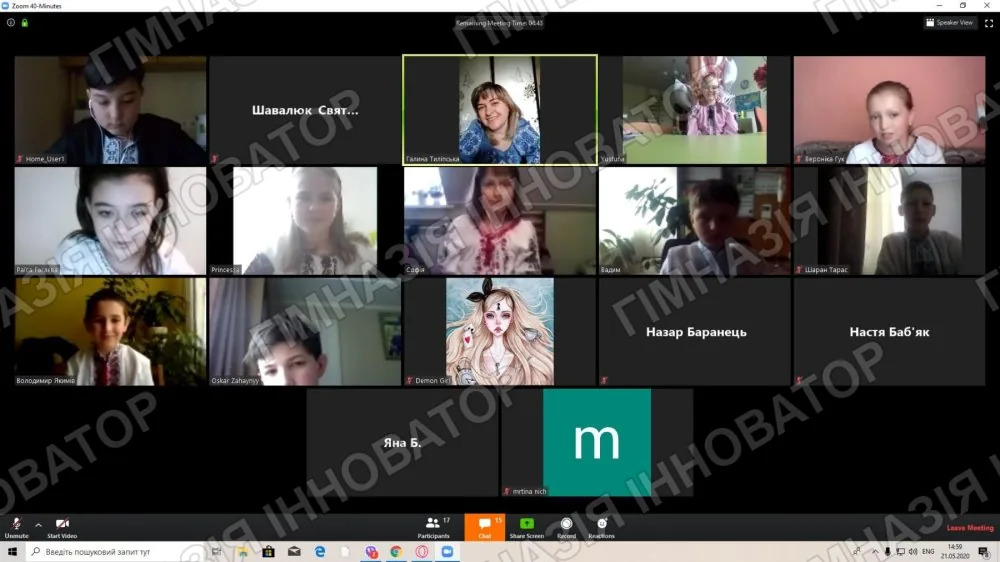Expand audio options arrow next to Unmute
This screenshot has width=1000, height=562.
[38, 525]
